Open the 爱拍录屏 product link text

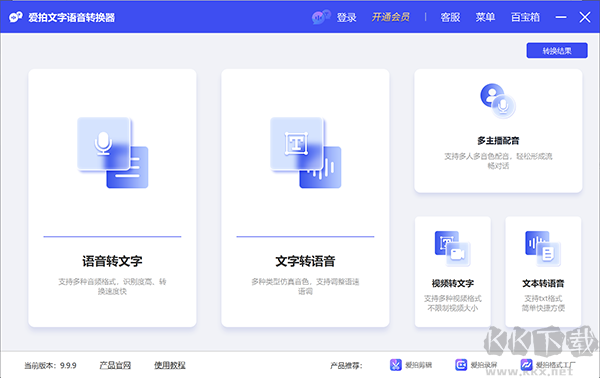click(x=484, y=365)
